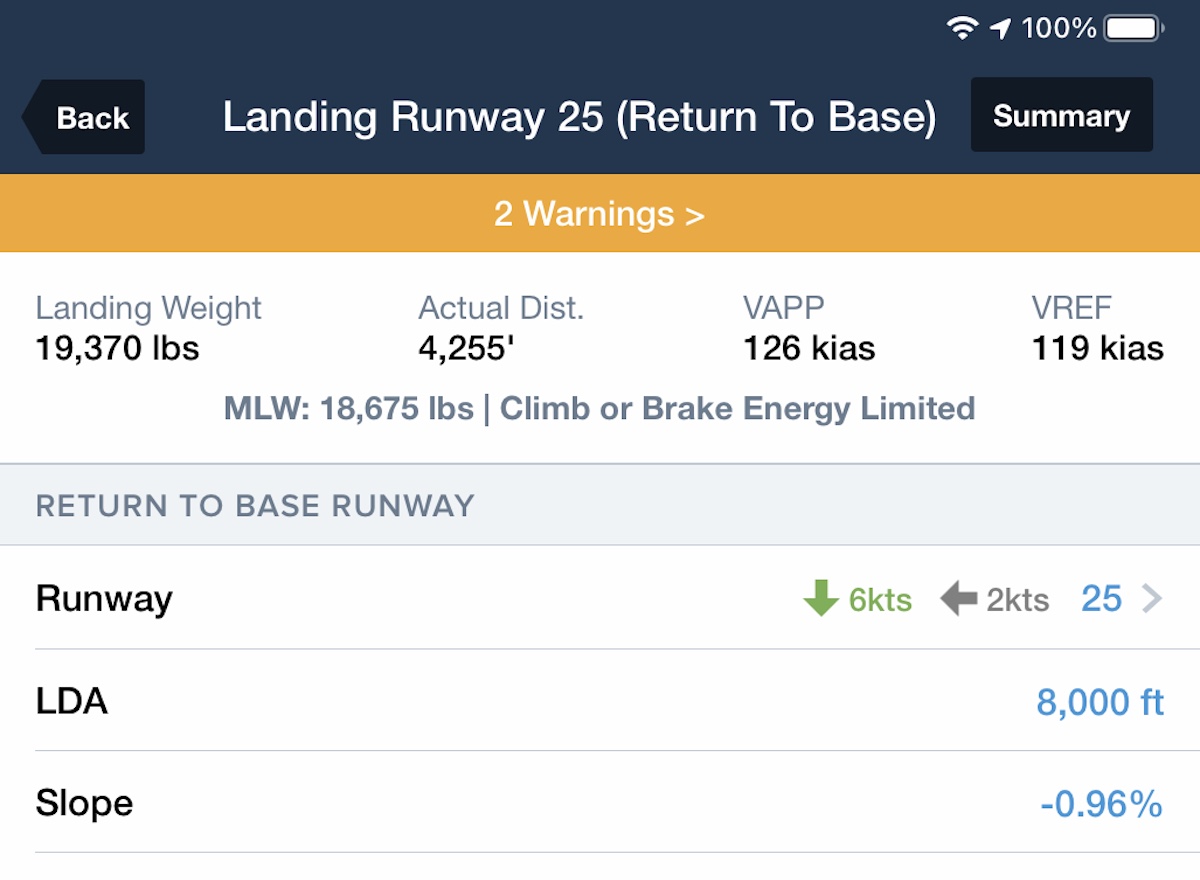This screenshot has width=1200, height=880.
Task: Tap the 2kts crosswind component label
Action: pos(1017,600)
